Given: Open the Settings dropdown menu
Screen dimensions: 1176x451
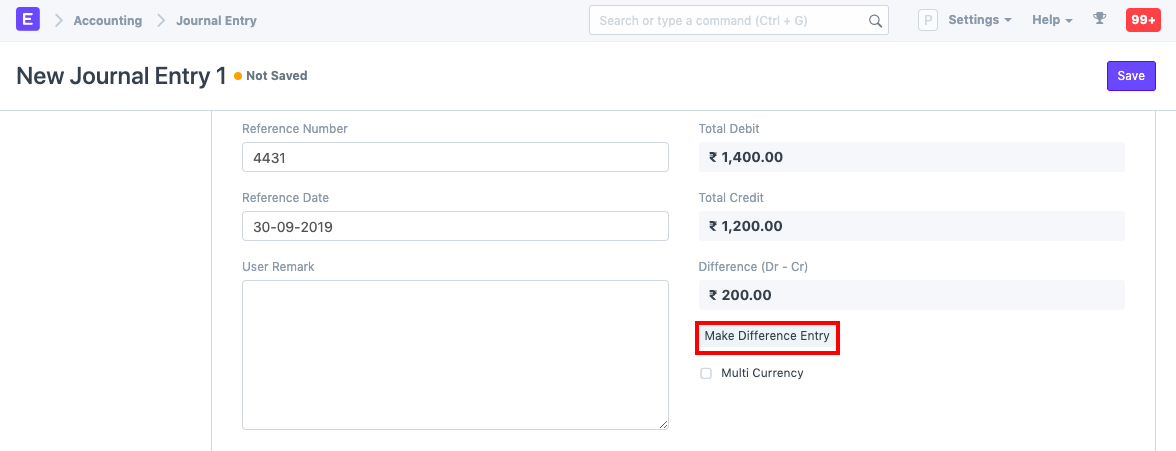Looking at the screenshot, I should point(979,20).
